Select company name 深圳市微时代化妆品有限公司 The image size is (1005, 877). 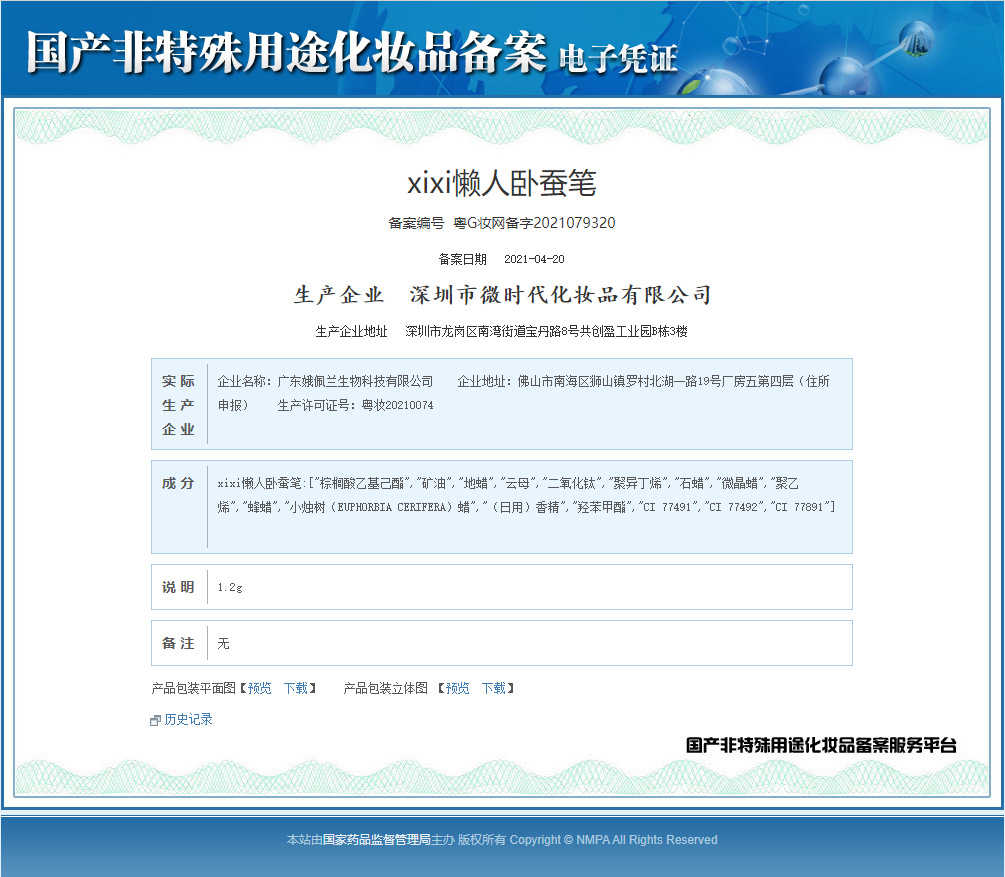[560, 295]
